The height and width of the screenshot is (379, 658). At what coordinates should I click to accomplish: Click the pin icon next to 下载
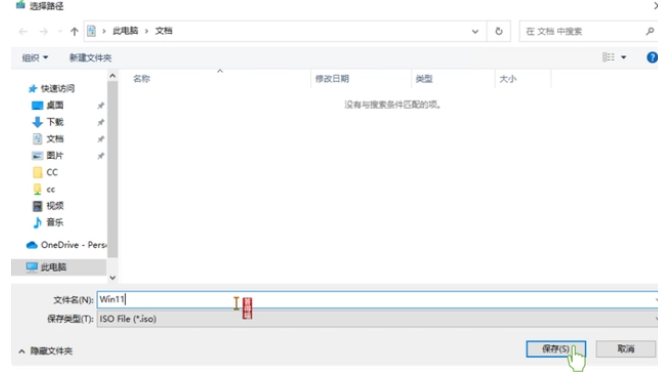coord(100,122)
